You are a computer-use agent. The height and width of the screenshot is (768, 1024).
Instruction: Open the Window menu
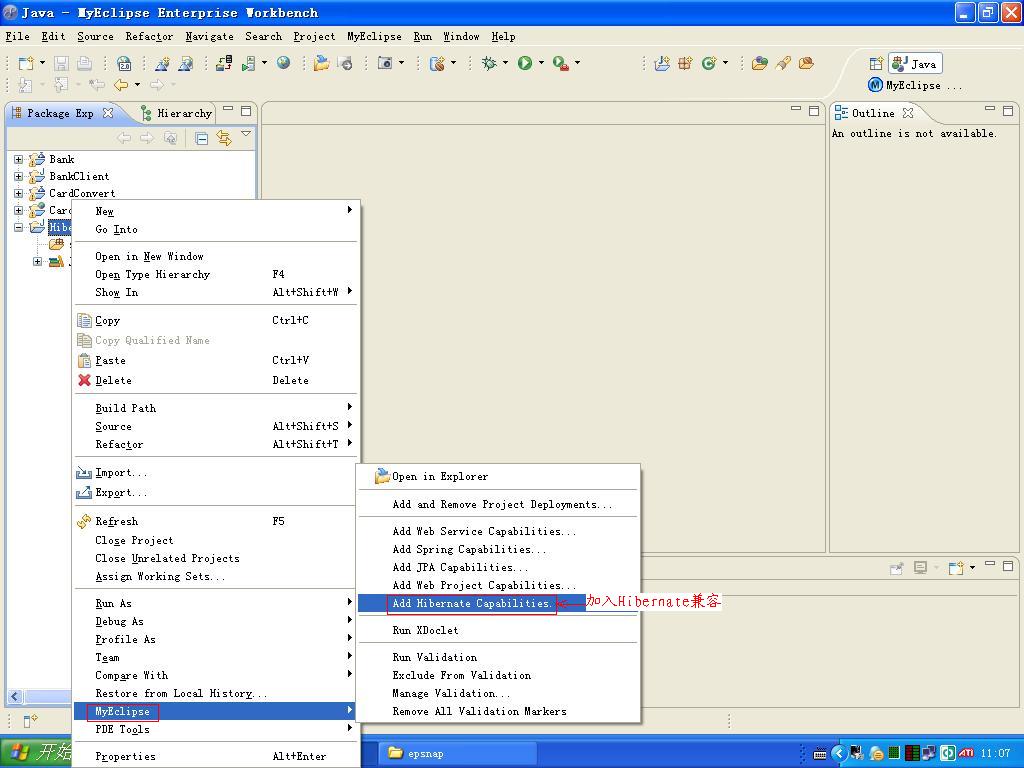coord(461,37)
